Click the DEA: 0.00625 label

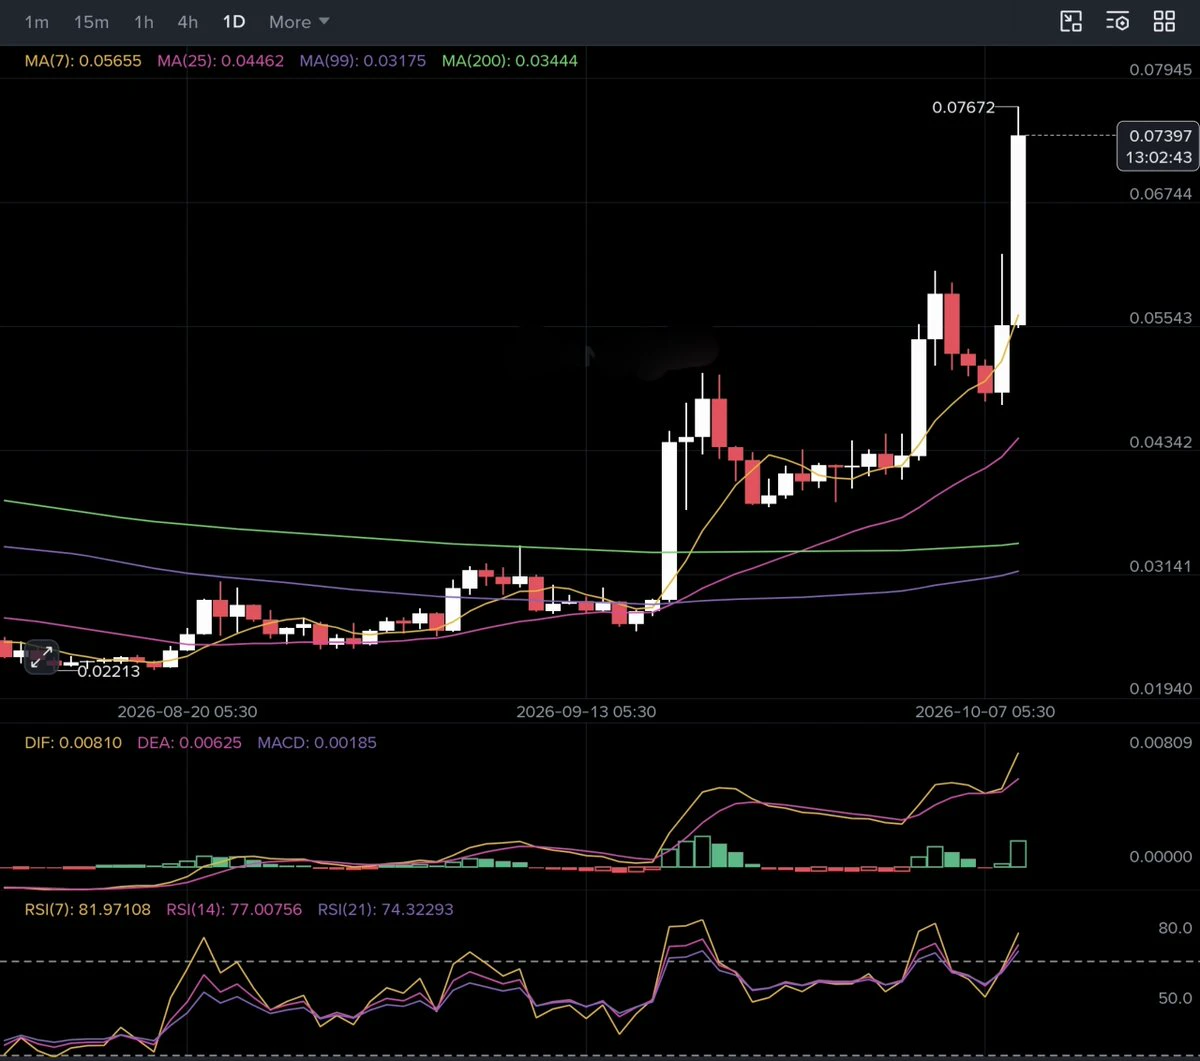tap(191, 743)
